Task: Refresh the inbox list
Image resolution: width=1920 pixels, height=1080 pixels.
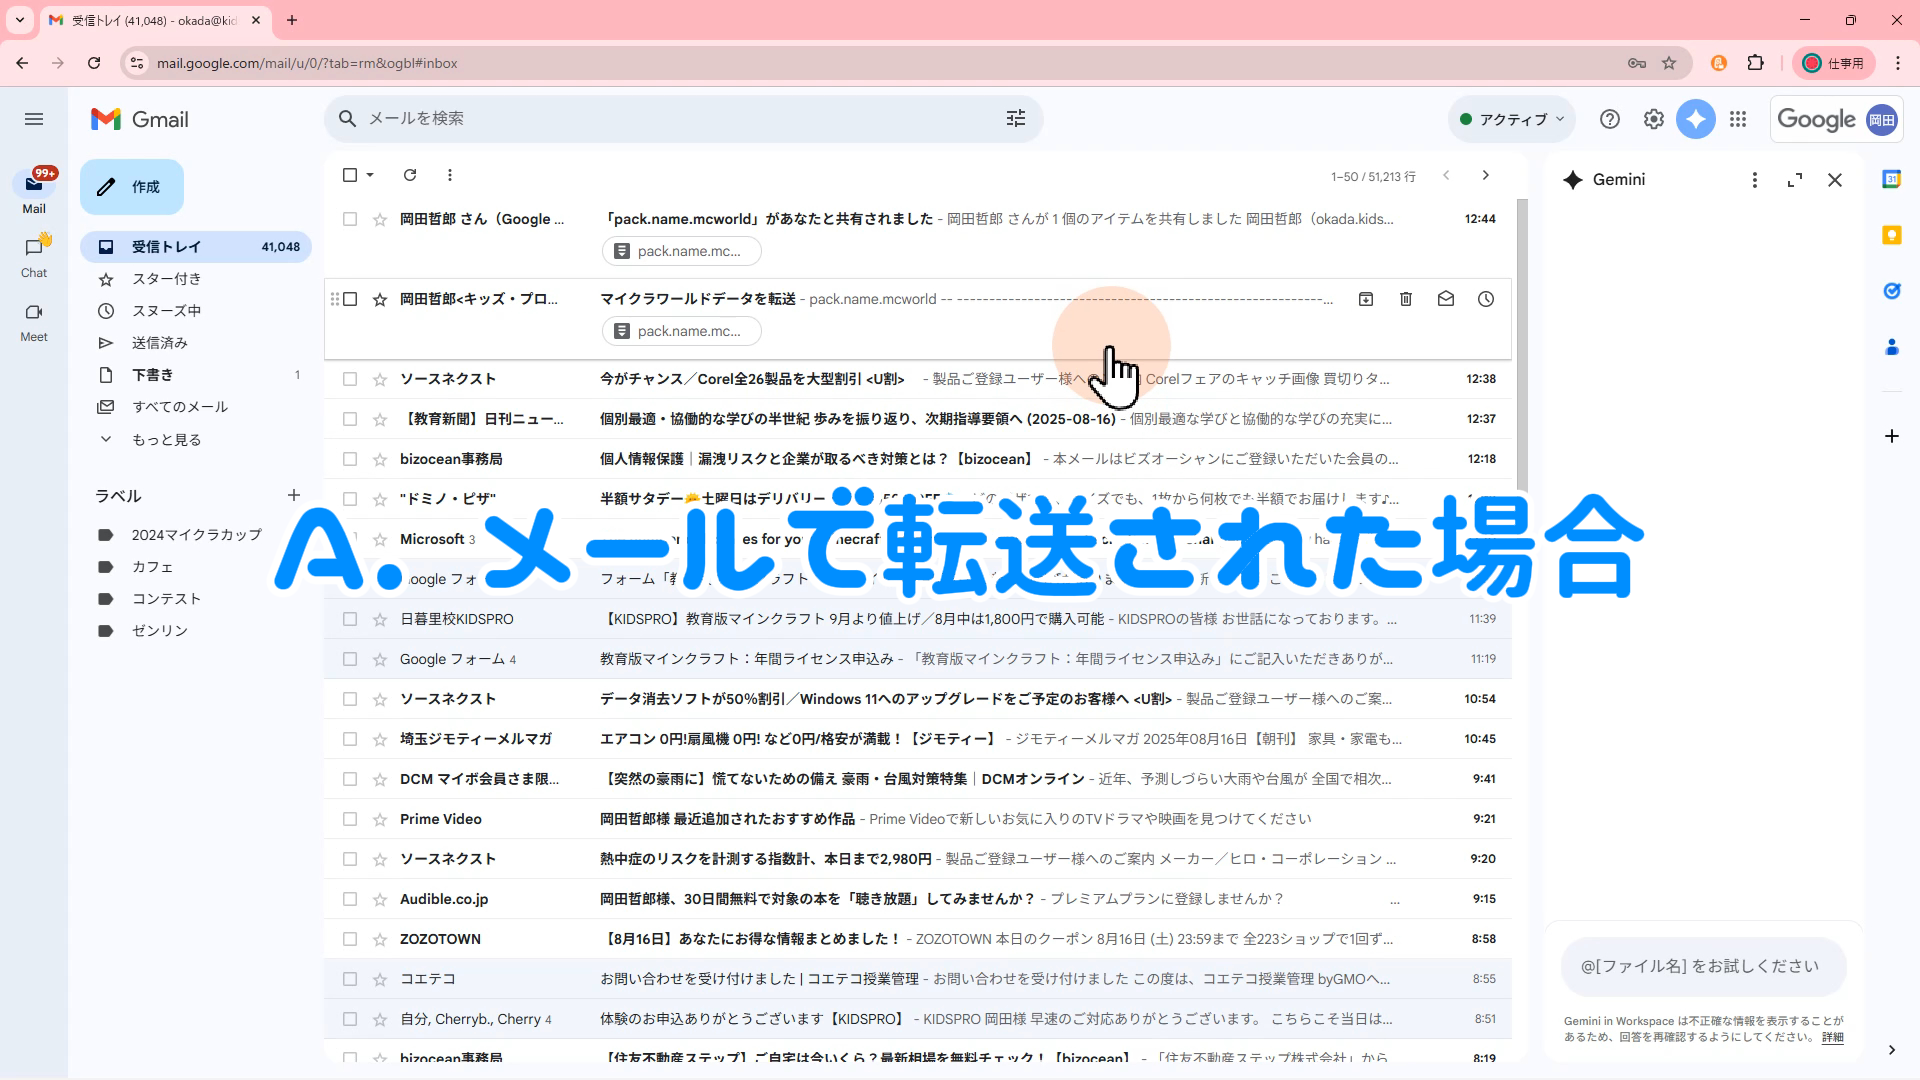Action: tap(410, 175)
